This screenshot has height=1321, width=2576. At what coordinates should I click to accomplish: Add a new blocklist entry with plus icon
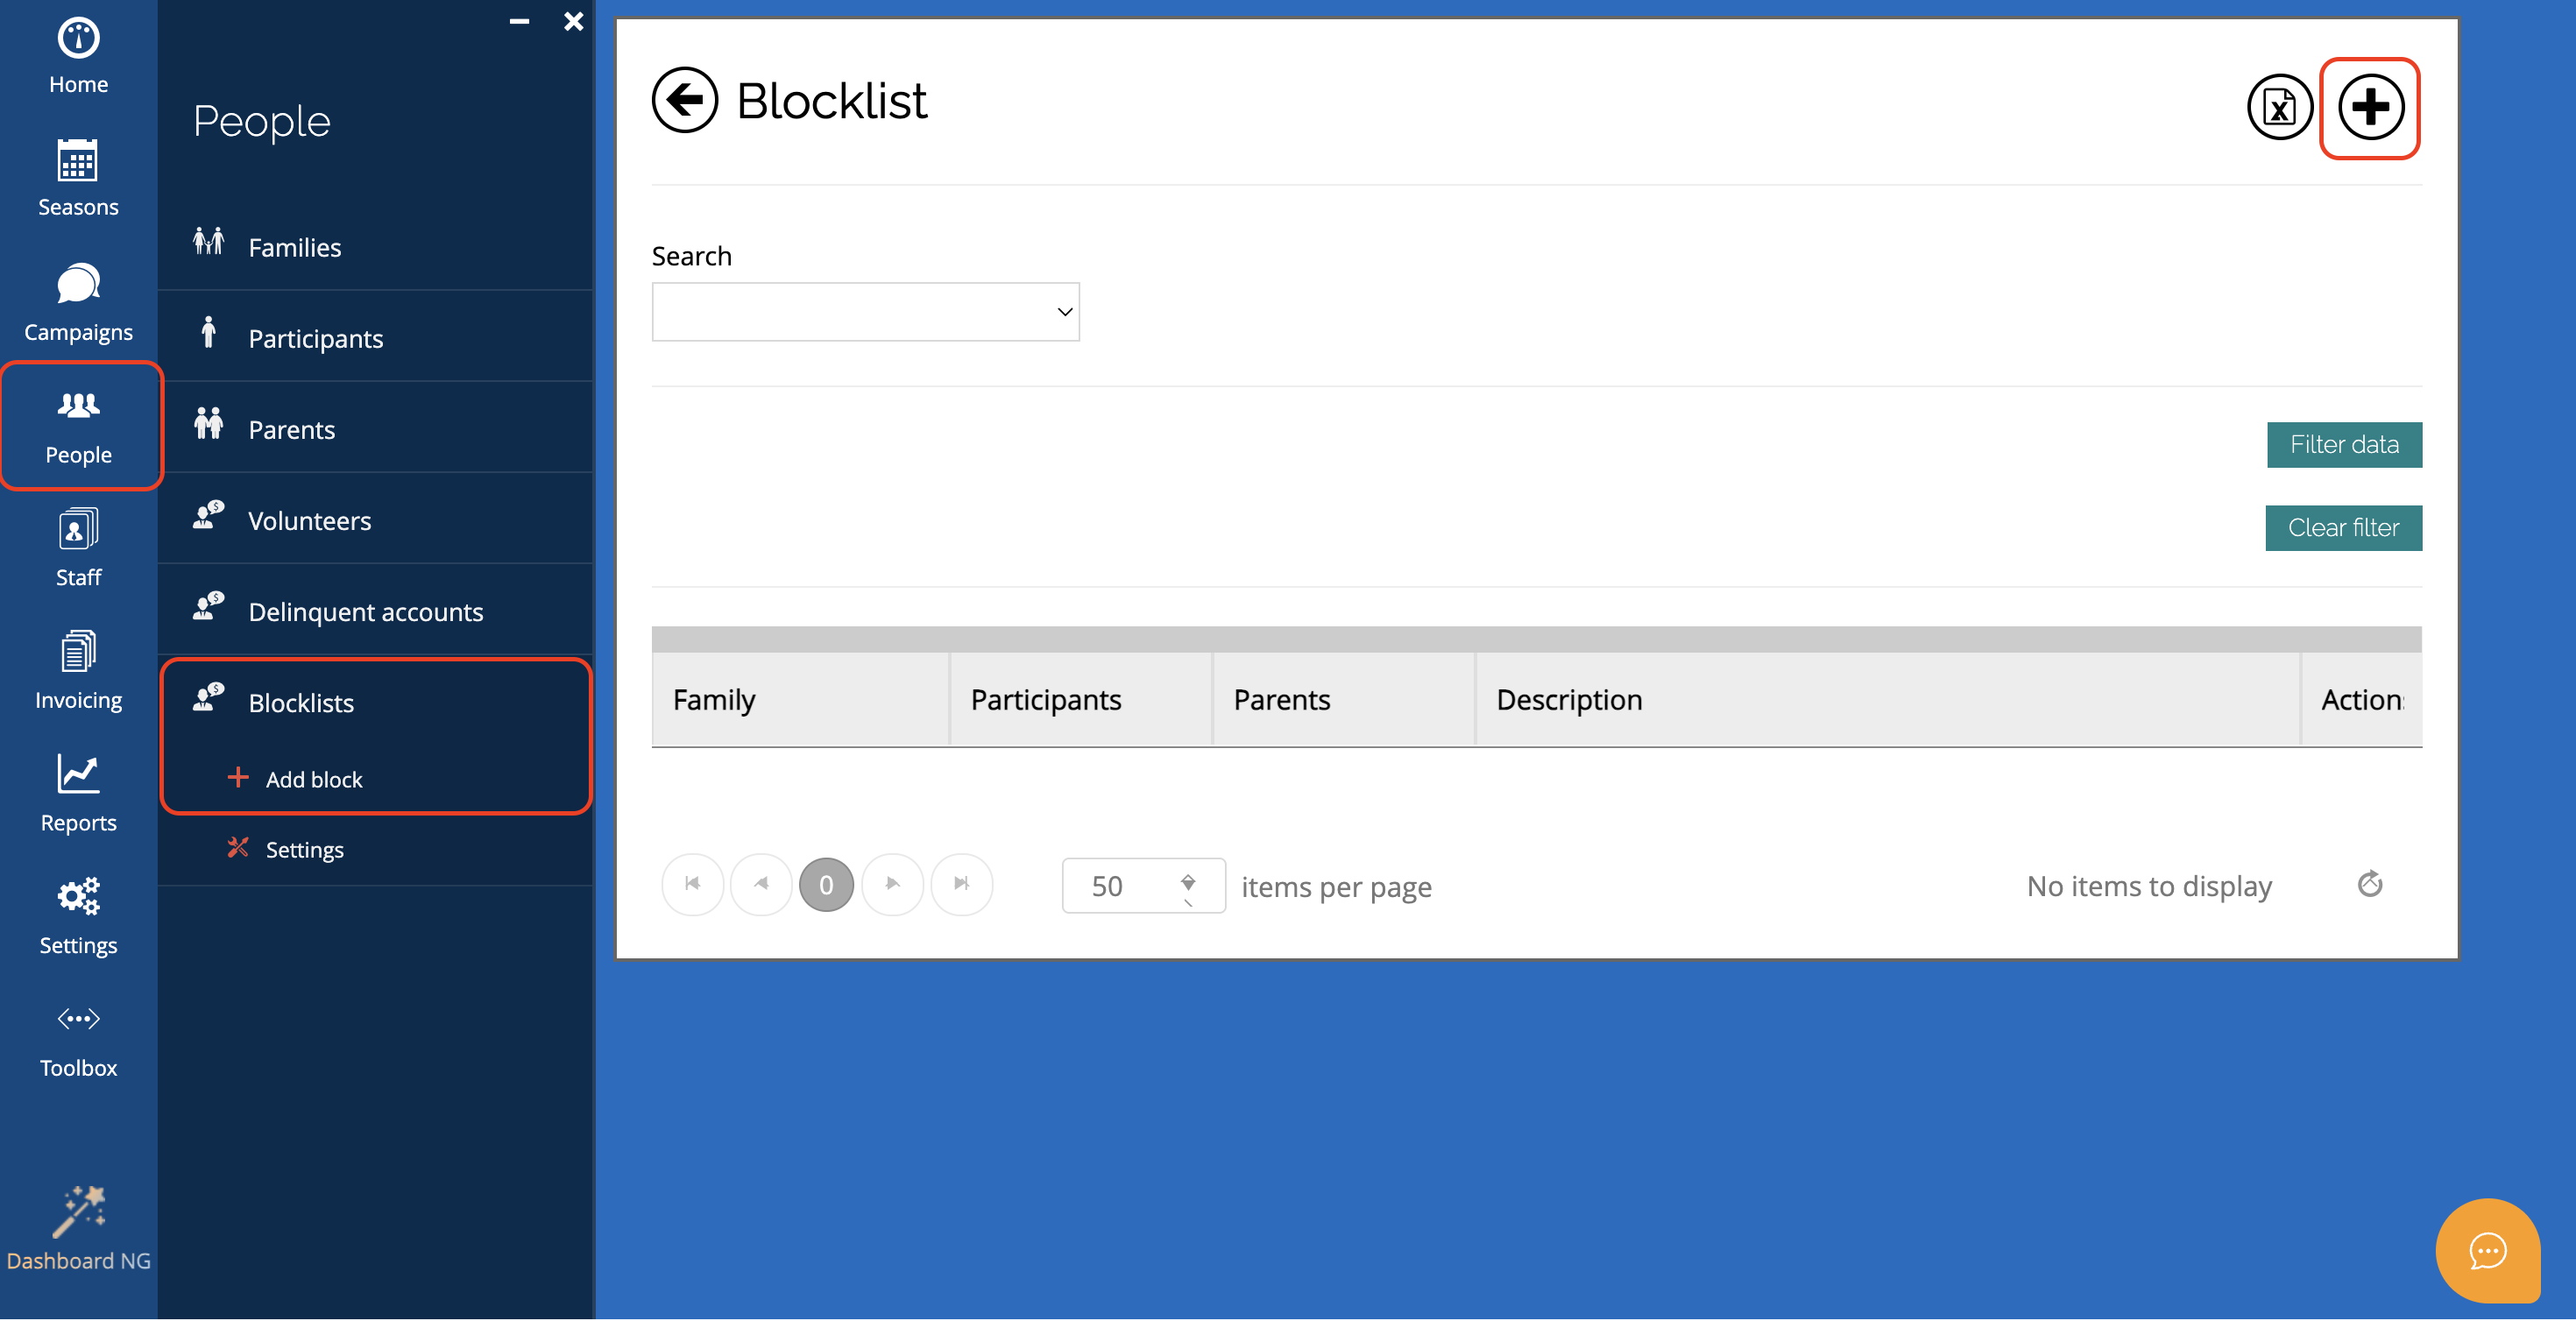point(2369,107)
